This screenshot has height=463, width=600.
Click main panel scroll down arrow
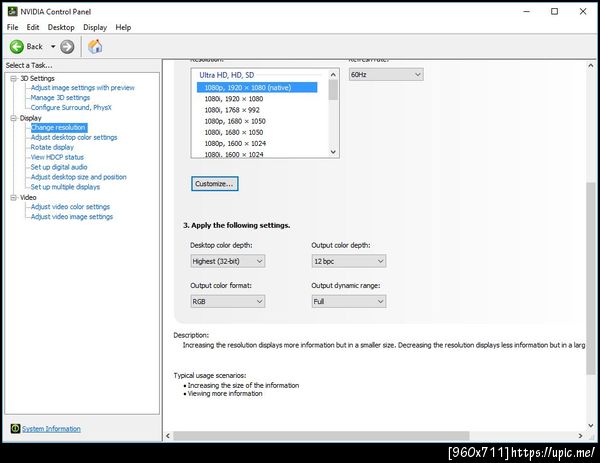tap(591, 426)
